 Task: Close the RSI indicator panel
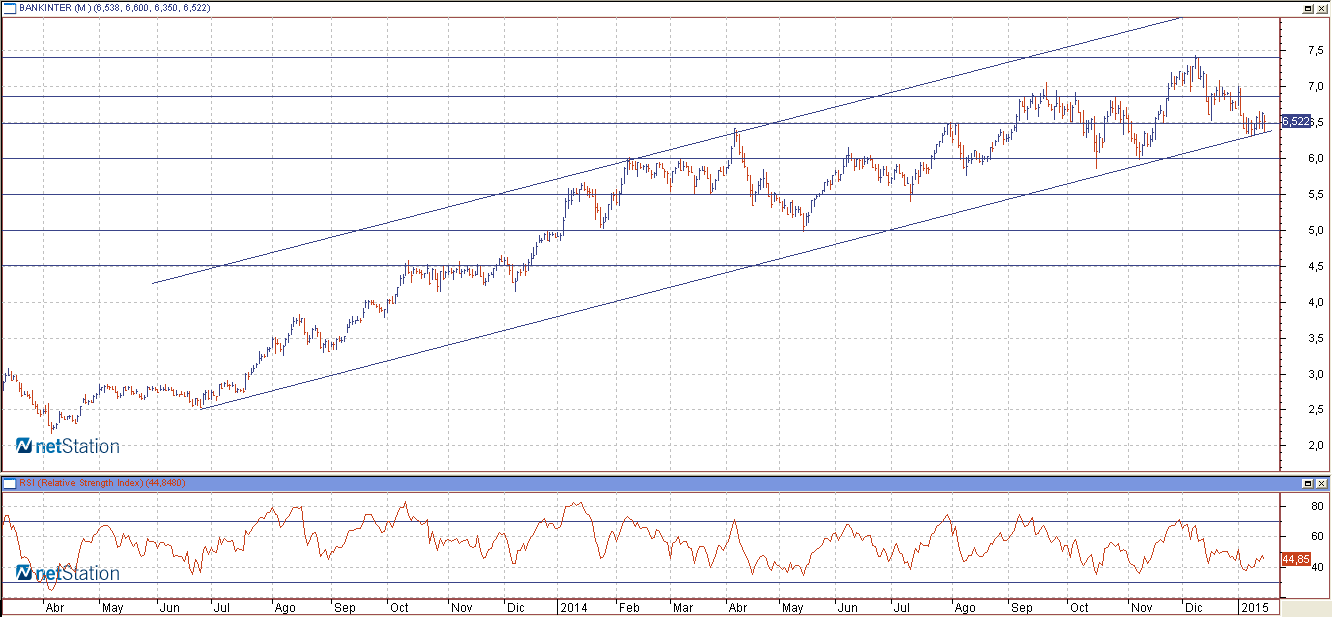click(1321, 483)
